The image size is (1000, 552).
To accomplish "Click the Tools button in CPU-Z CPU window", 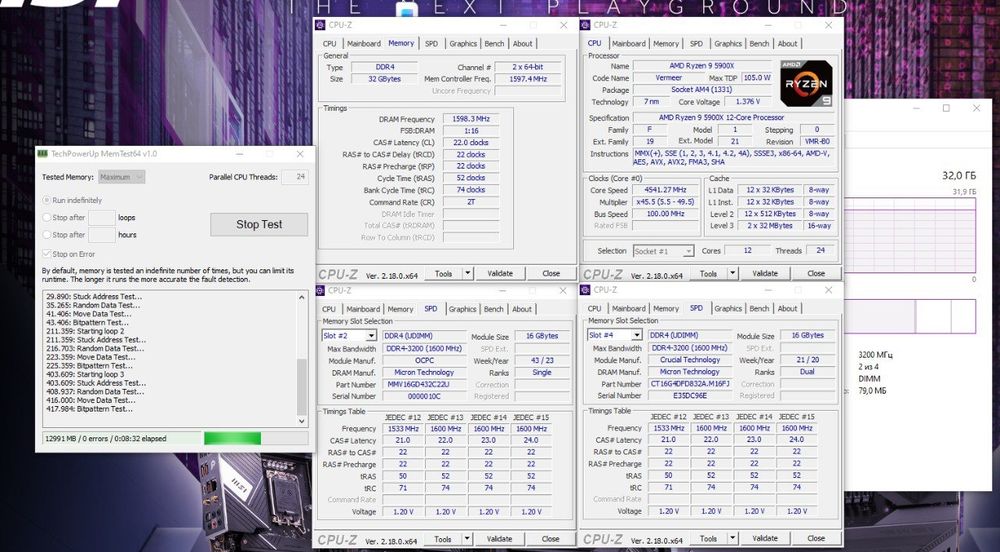I will click(x=708, y=273).
